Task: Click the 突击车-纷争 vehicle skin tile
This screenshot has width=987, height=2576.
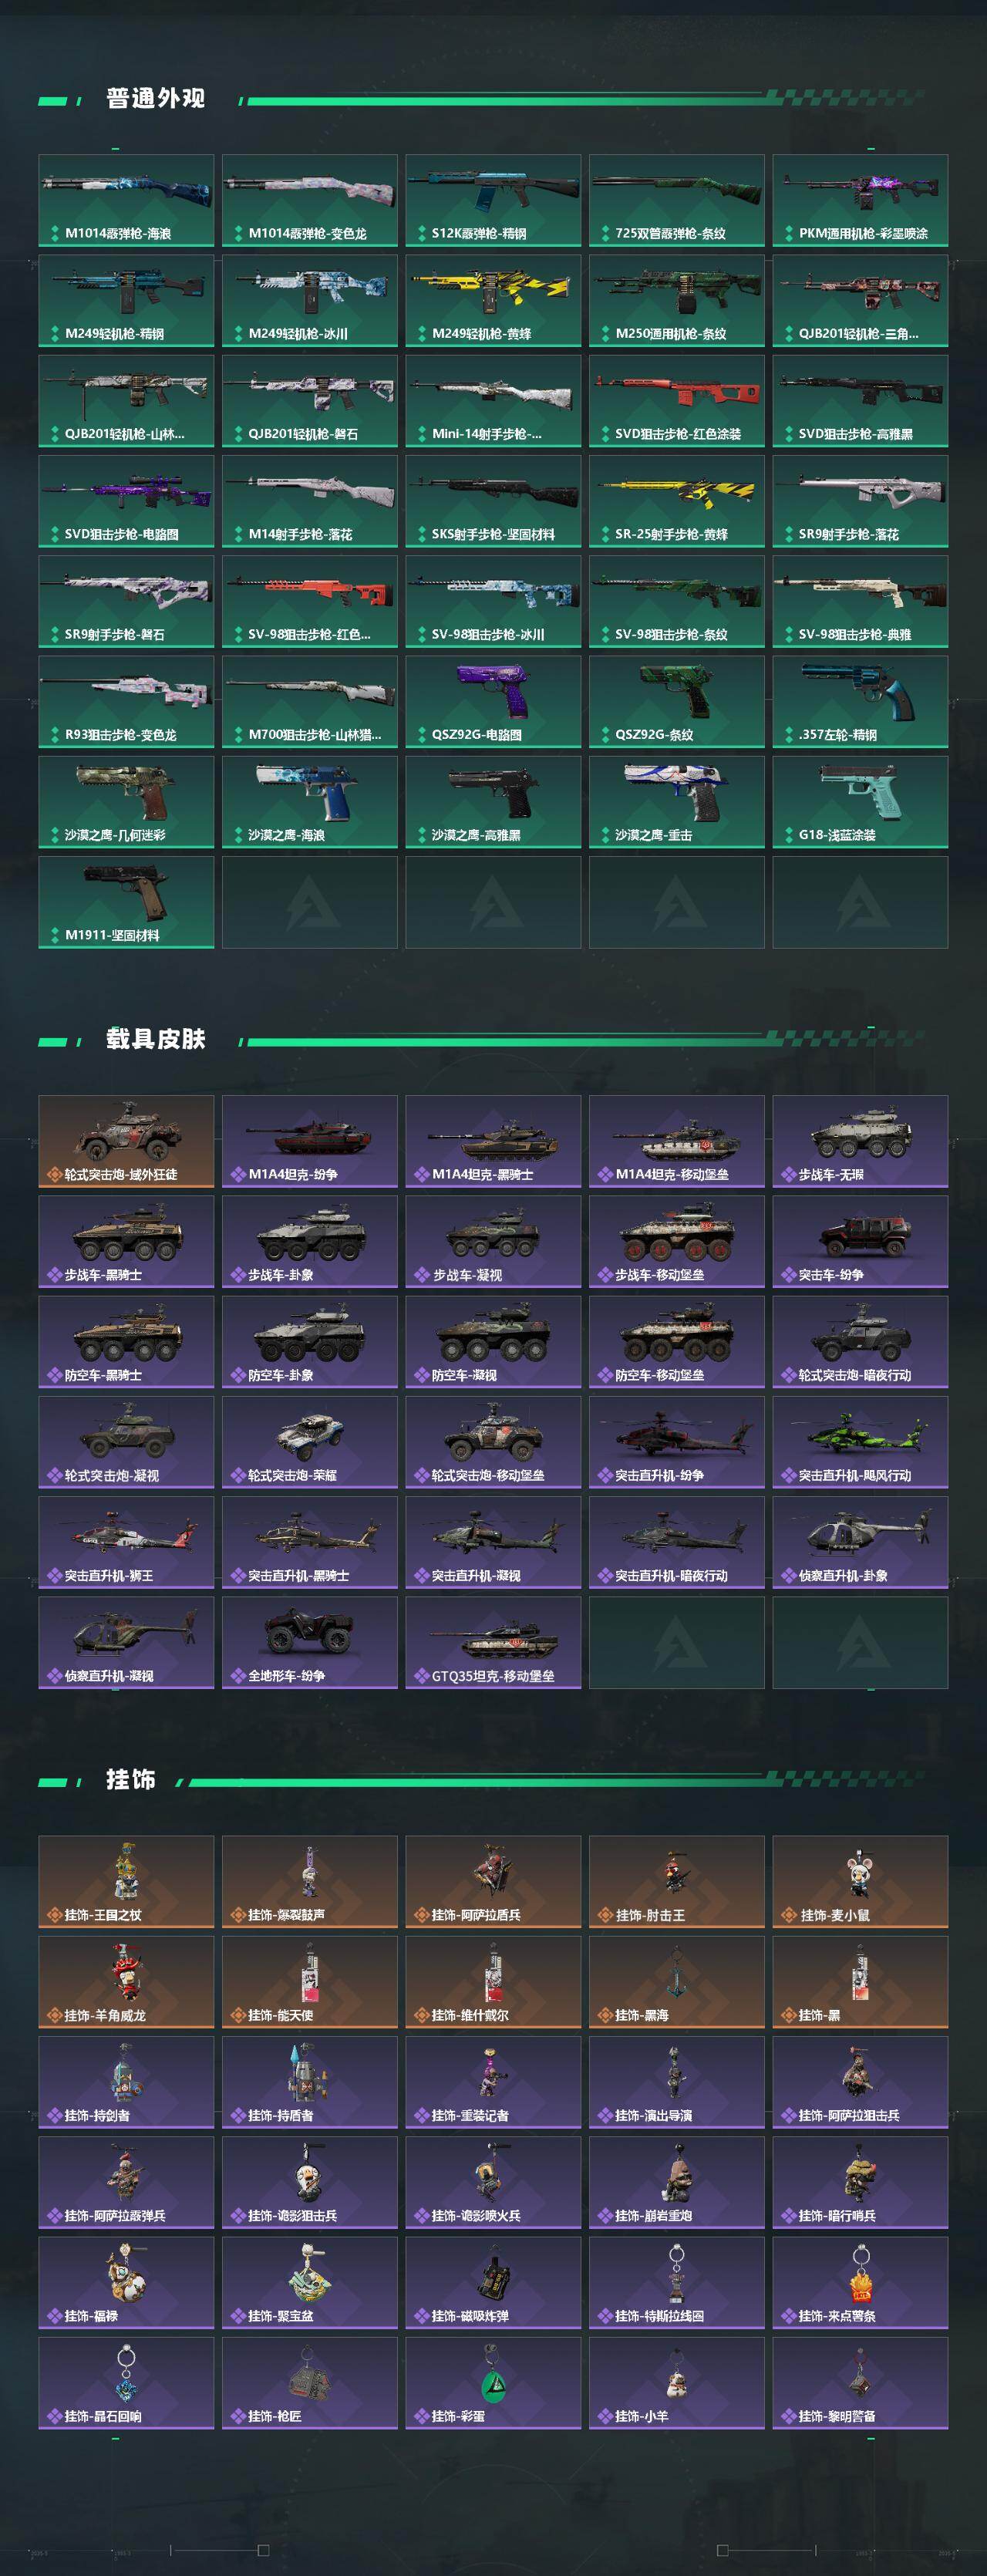Action: click(x=860, y=1242)
